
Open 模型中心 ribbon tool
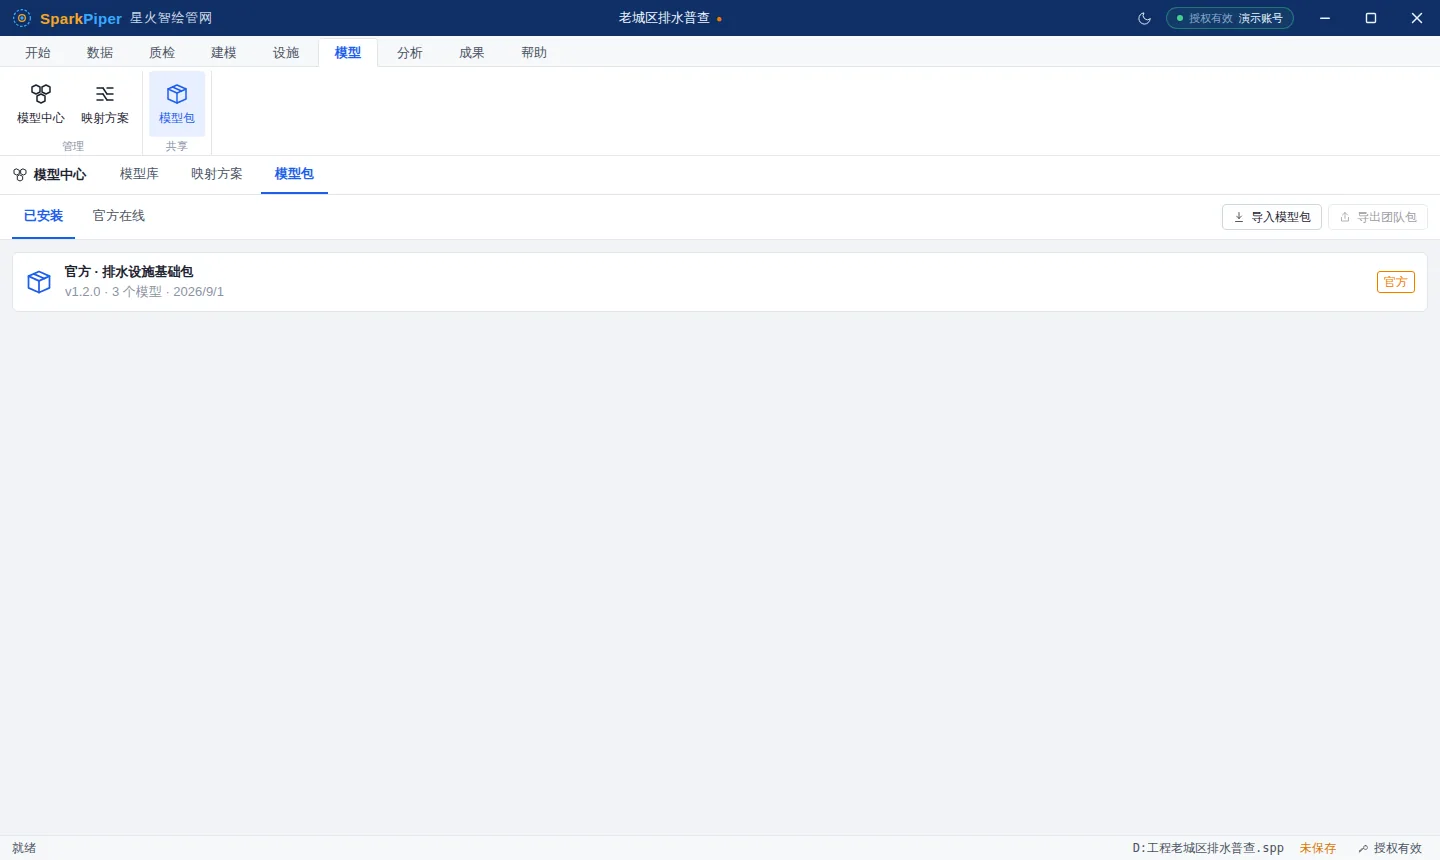pyautogui.click(x=41, y=104)
